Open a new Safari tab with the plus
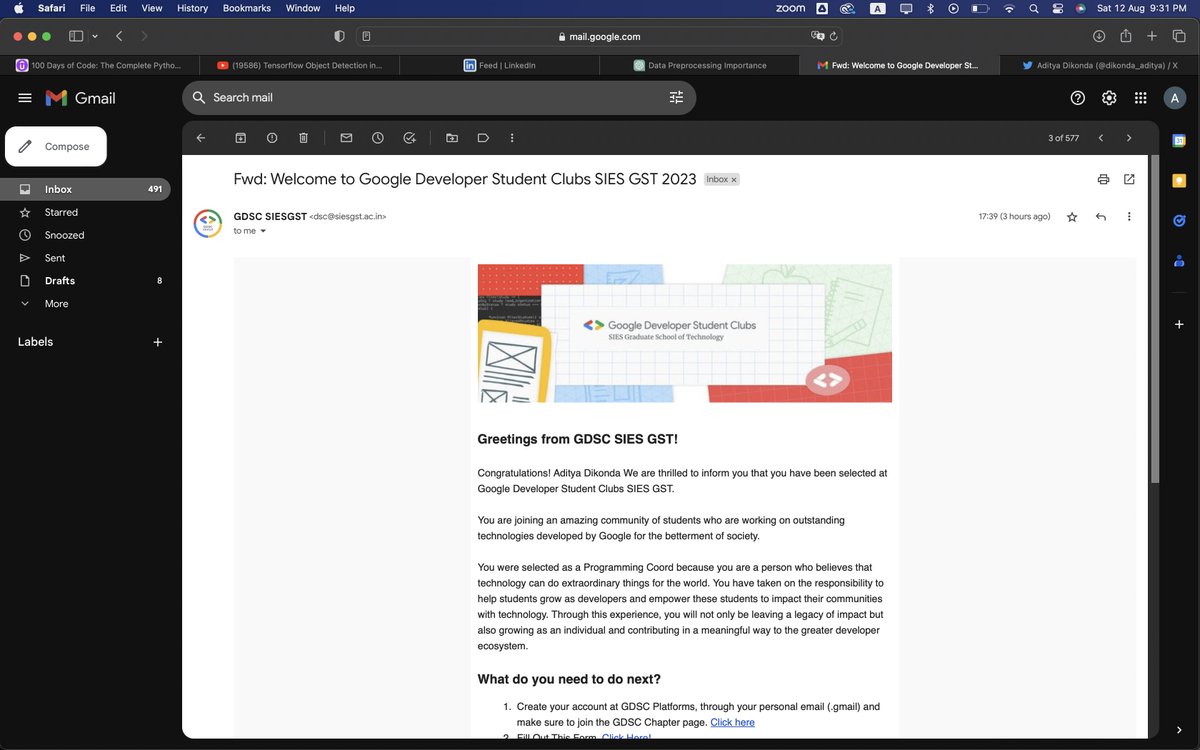The image size is (1200, 750). tap(1152, 36)
